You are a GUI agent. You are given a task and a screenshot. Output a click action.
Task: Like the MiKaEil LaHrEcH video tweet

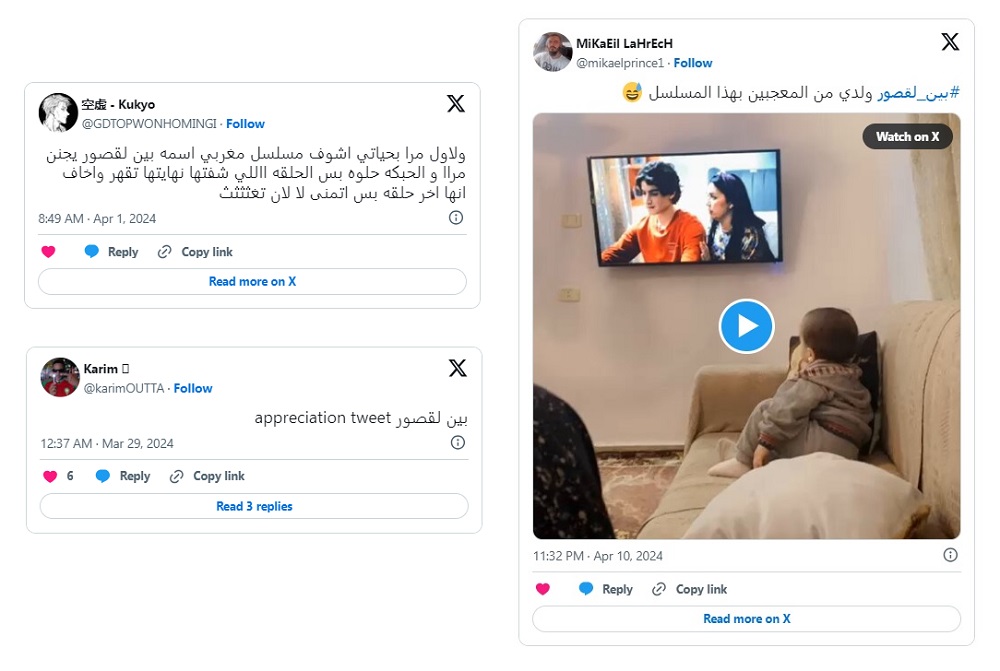click(x=543, y=589)
